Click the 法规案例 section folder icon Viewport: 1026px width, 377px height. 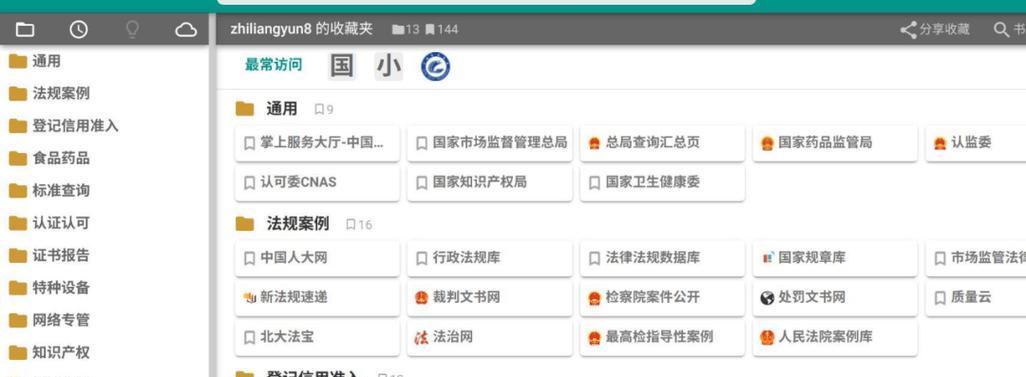click(x=245, y=224)
